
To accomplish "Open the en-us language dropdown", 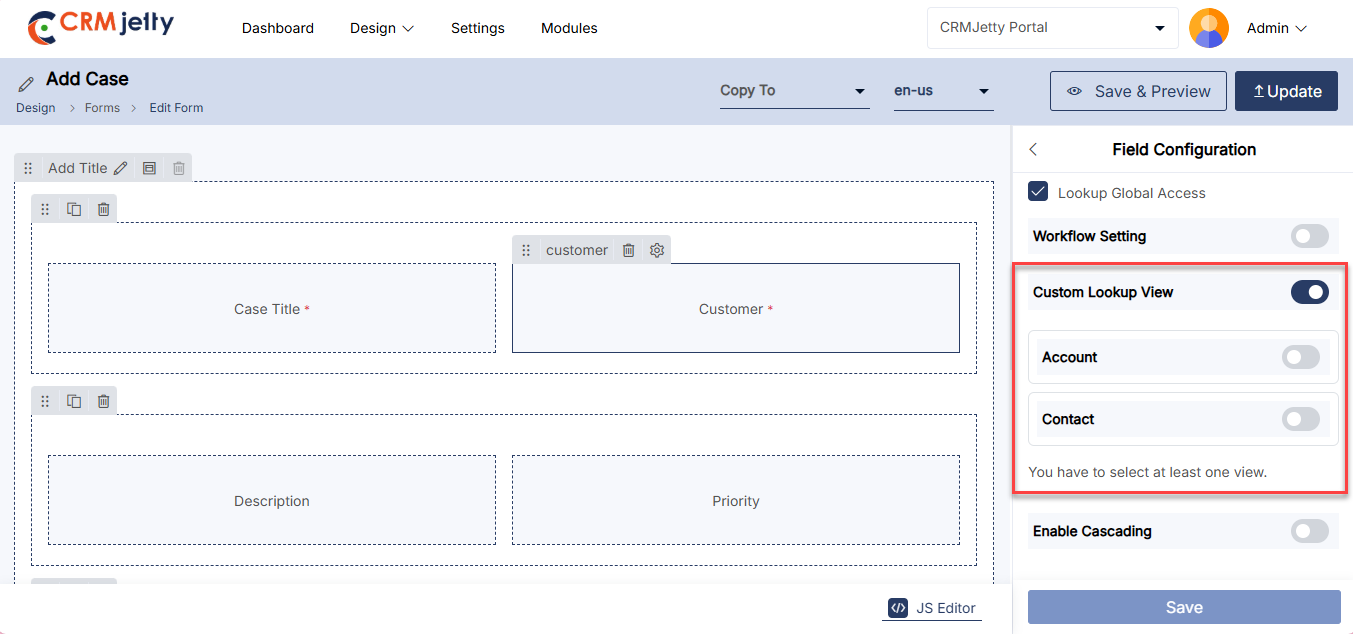I will pyautogui.click(x=942, y=91).
